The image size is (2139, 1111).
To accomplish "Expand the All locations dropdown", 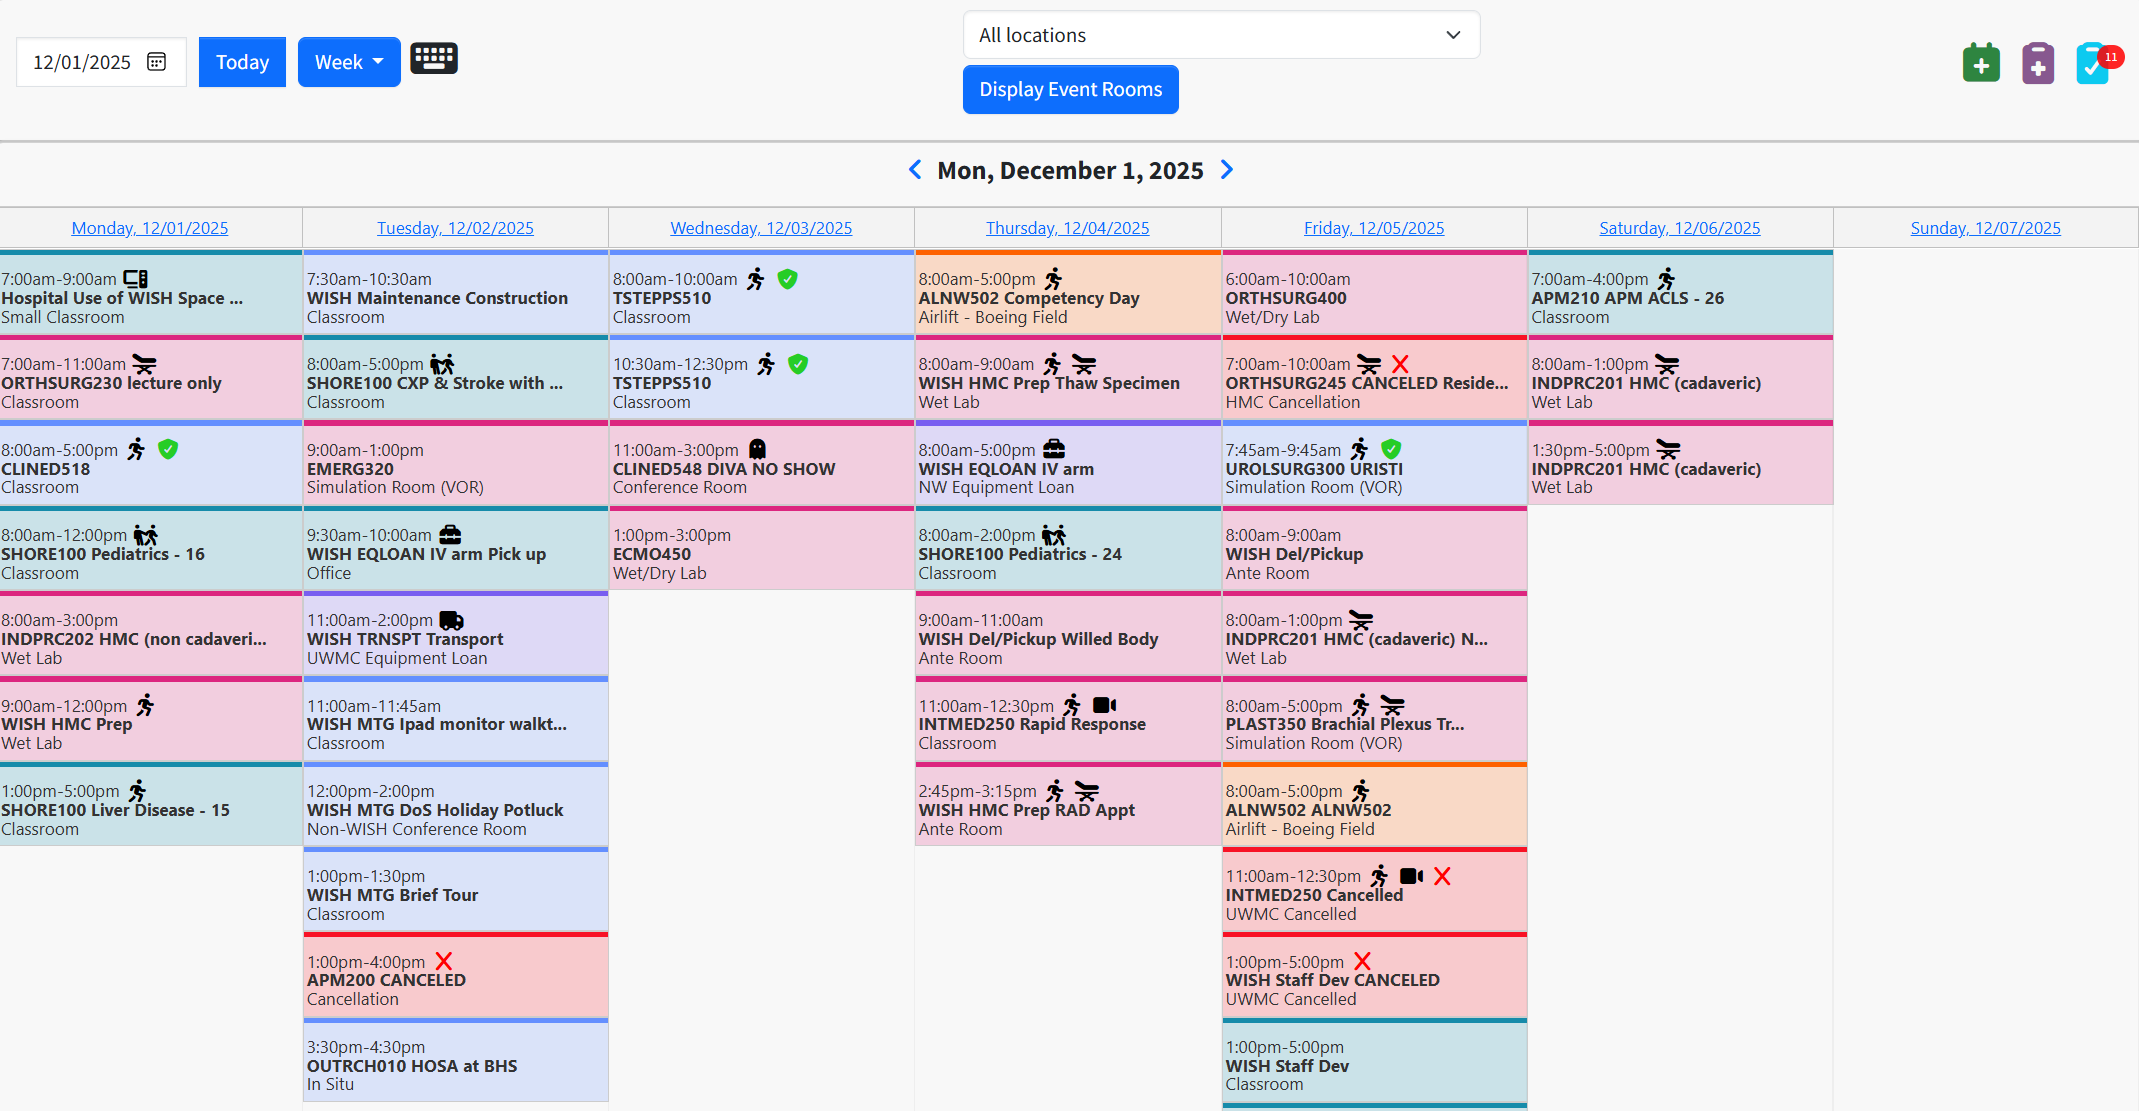I will click(1221, 35).
